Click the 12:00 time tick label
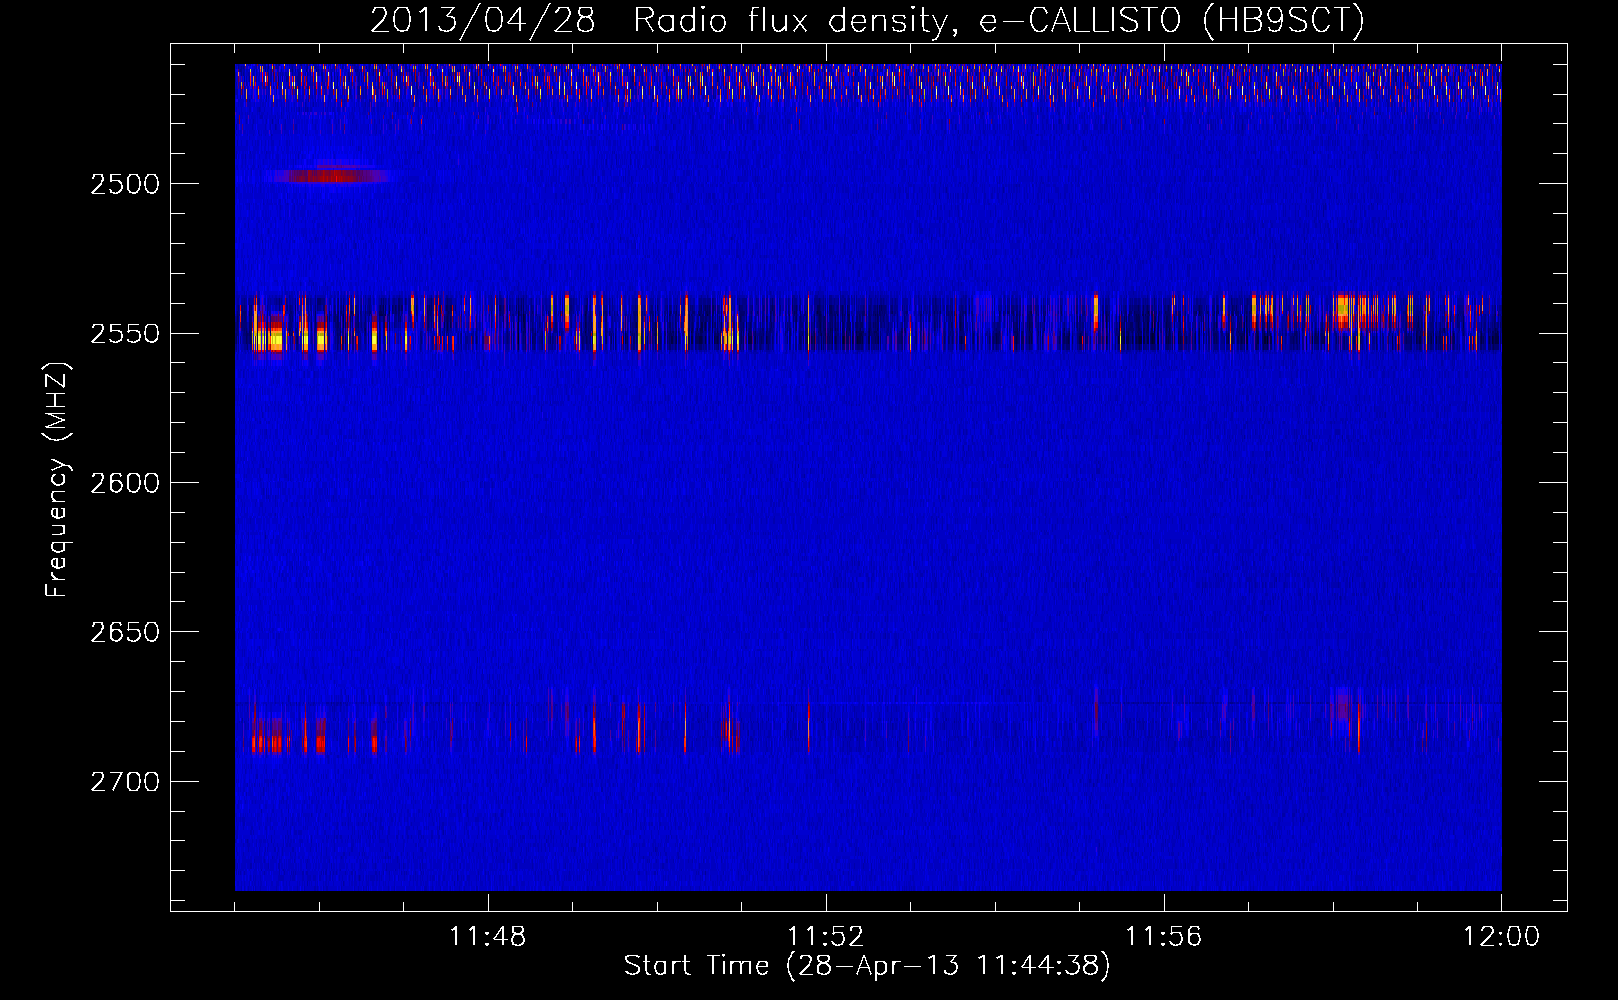 (x=1502, y=937)
